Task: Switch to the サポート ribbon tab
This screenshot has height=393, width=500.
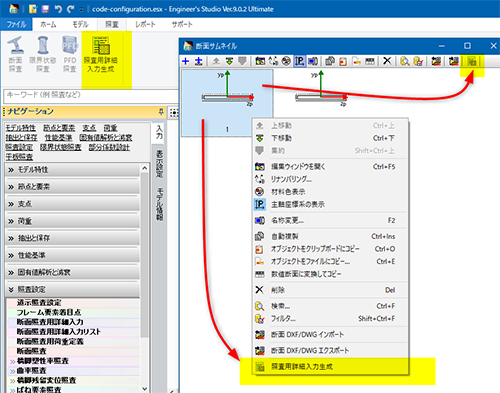Action: click(x=182, y=24)
